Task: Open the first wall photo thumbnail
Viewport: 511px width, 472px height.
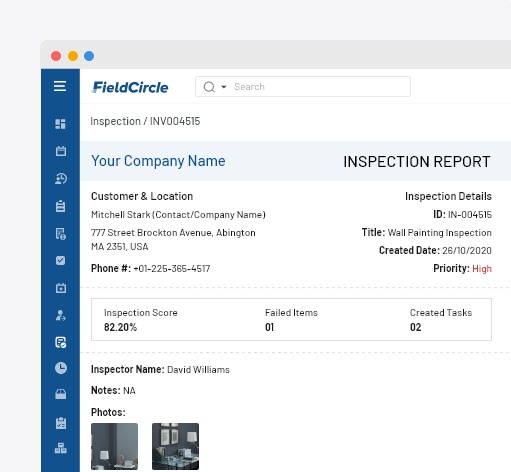Action: pos(114,446)
